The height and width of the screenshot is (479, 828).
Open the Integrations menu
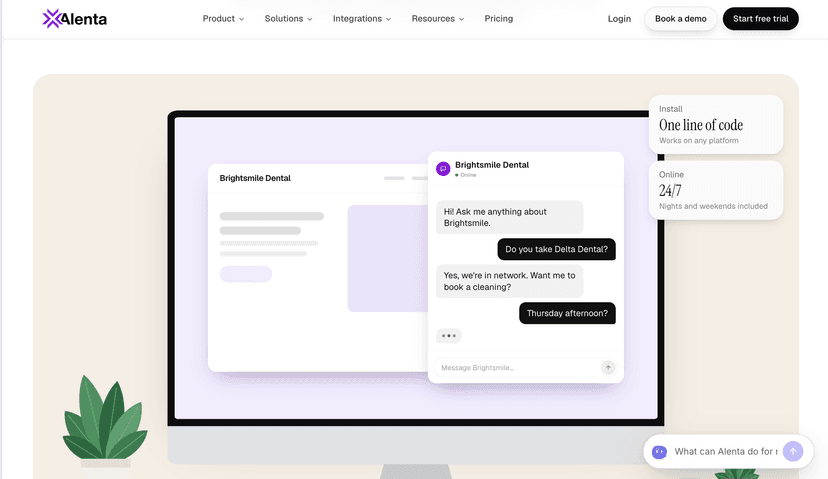tap(362, 18)
